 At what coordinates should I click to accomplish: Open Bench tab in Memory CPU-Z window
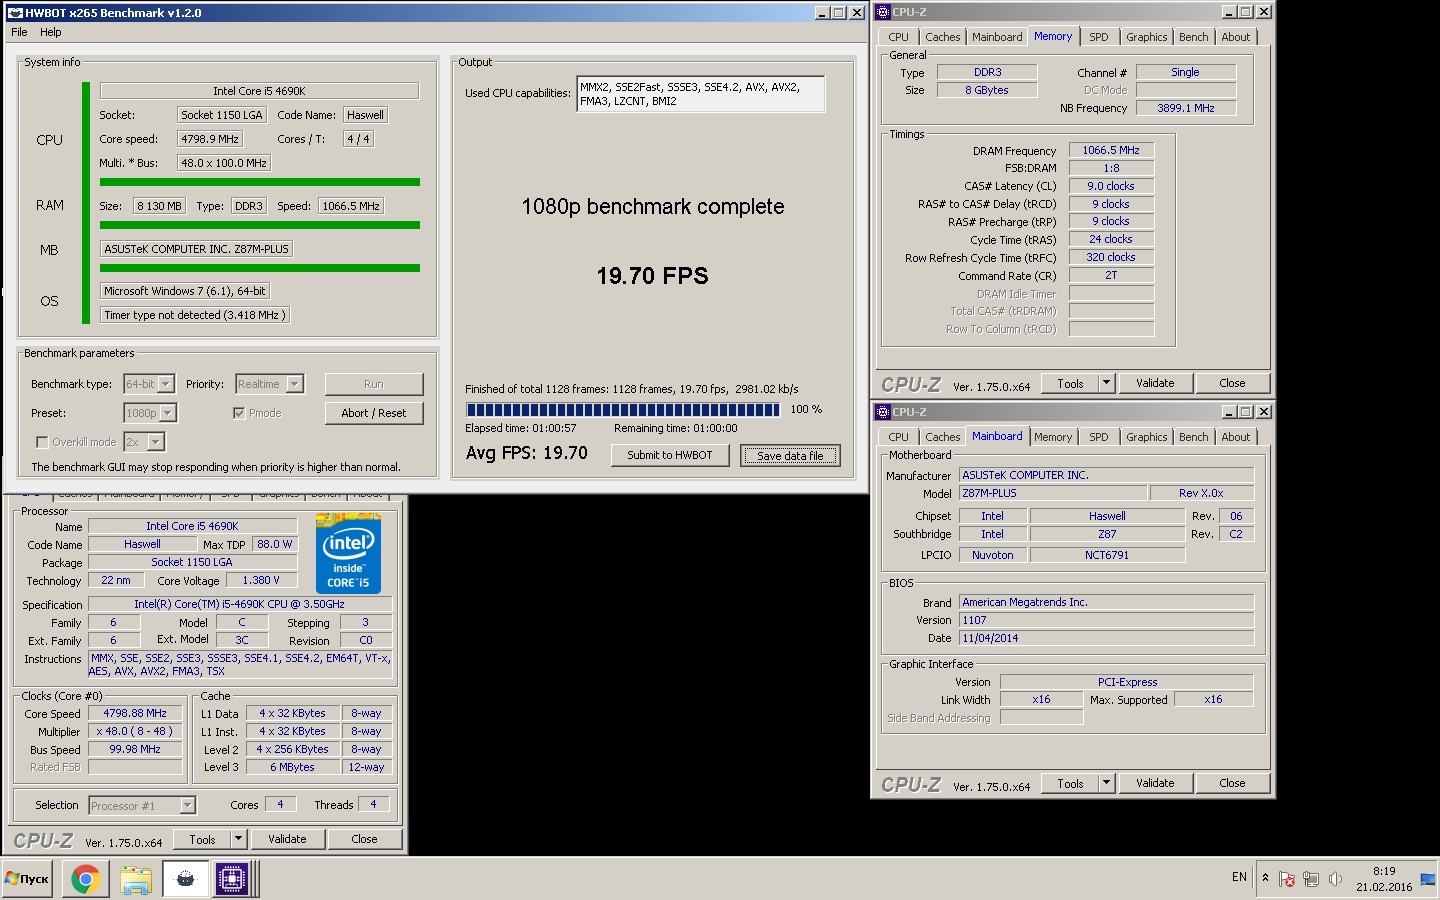click(x=1193, y=37)
